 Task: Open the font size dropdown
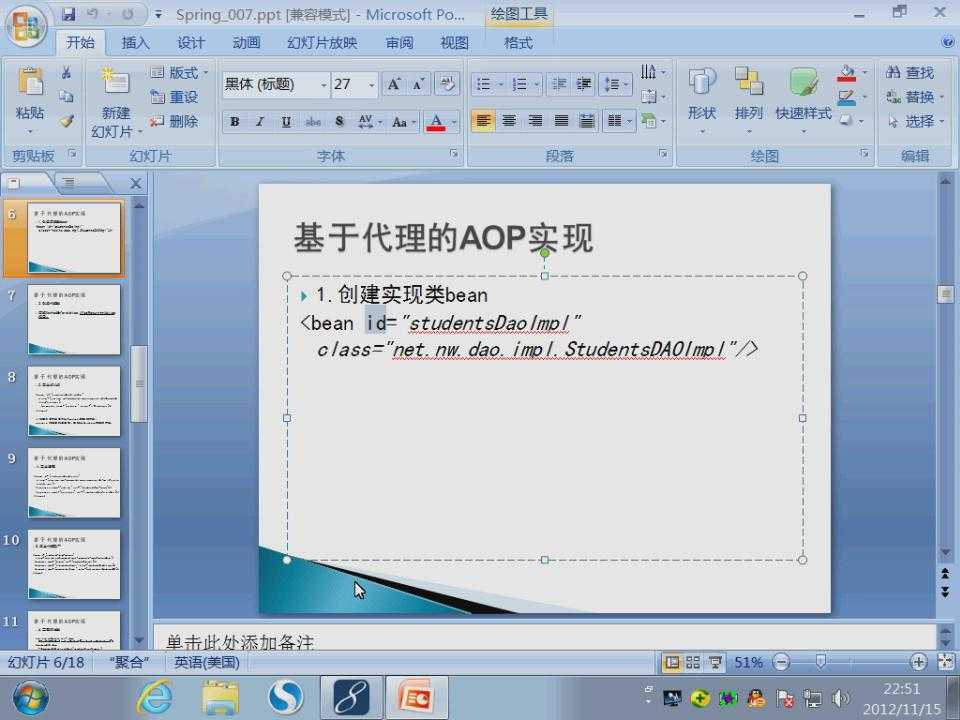click(x=372, y=84)
